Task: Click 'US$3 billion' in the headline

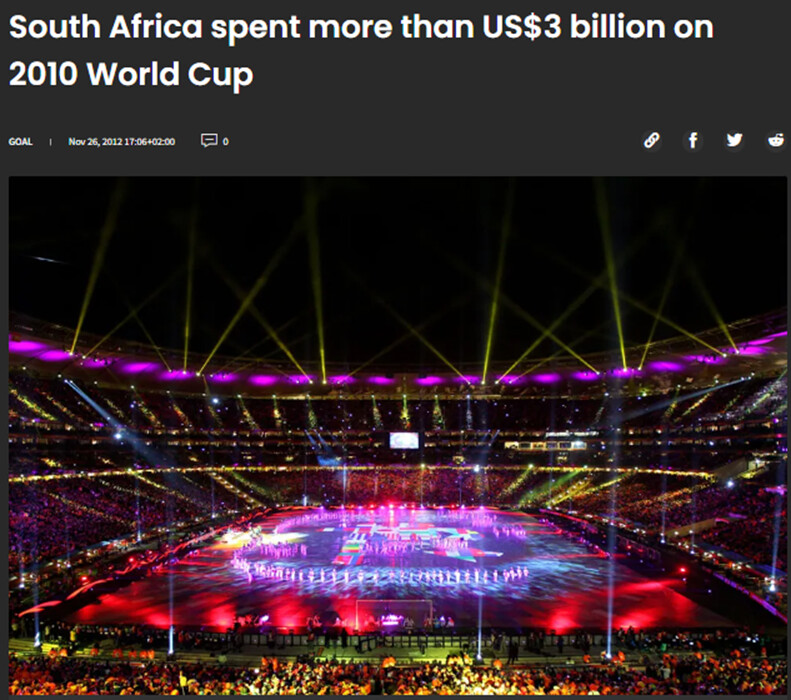Action: 533,28
